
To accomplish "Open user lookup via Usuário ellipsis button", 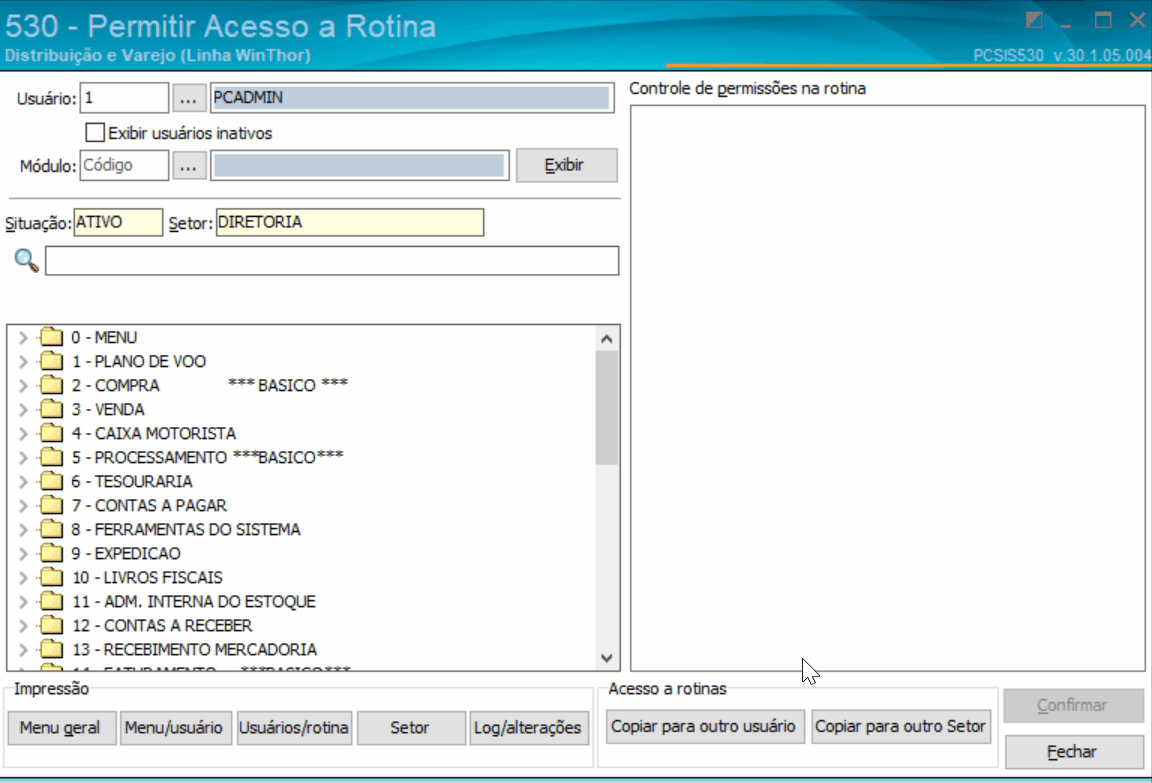I will (x=189, y=98).
